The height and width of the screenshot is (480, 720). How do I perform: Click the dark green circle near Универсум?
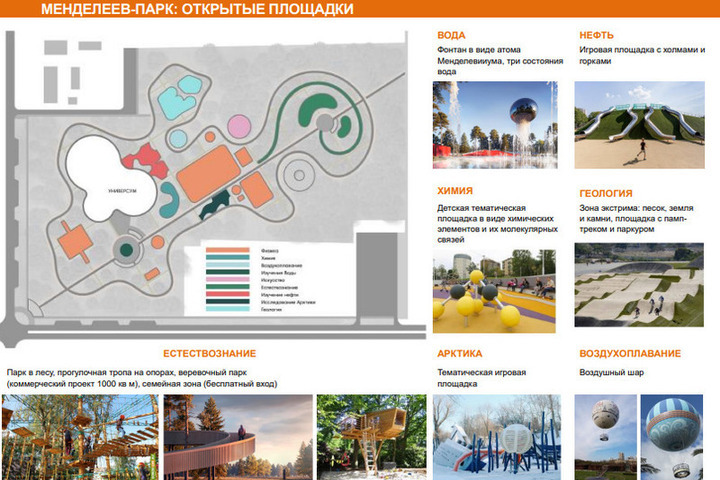[x=126, y=250]
